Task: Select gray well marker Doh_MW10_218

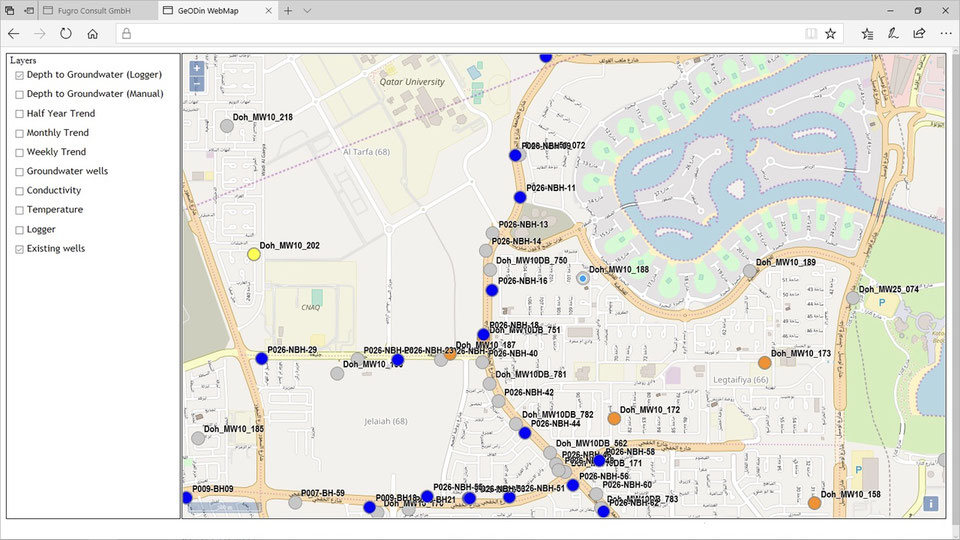Action: click(x=226, y=126)
